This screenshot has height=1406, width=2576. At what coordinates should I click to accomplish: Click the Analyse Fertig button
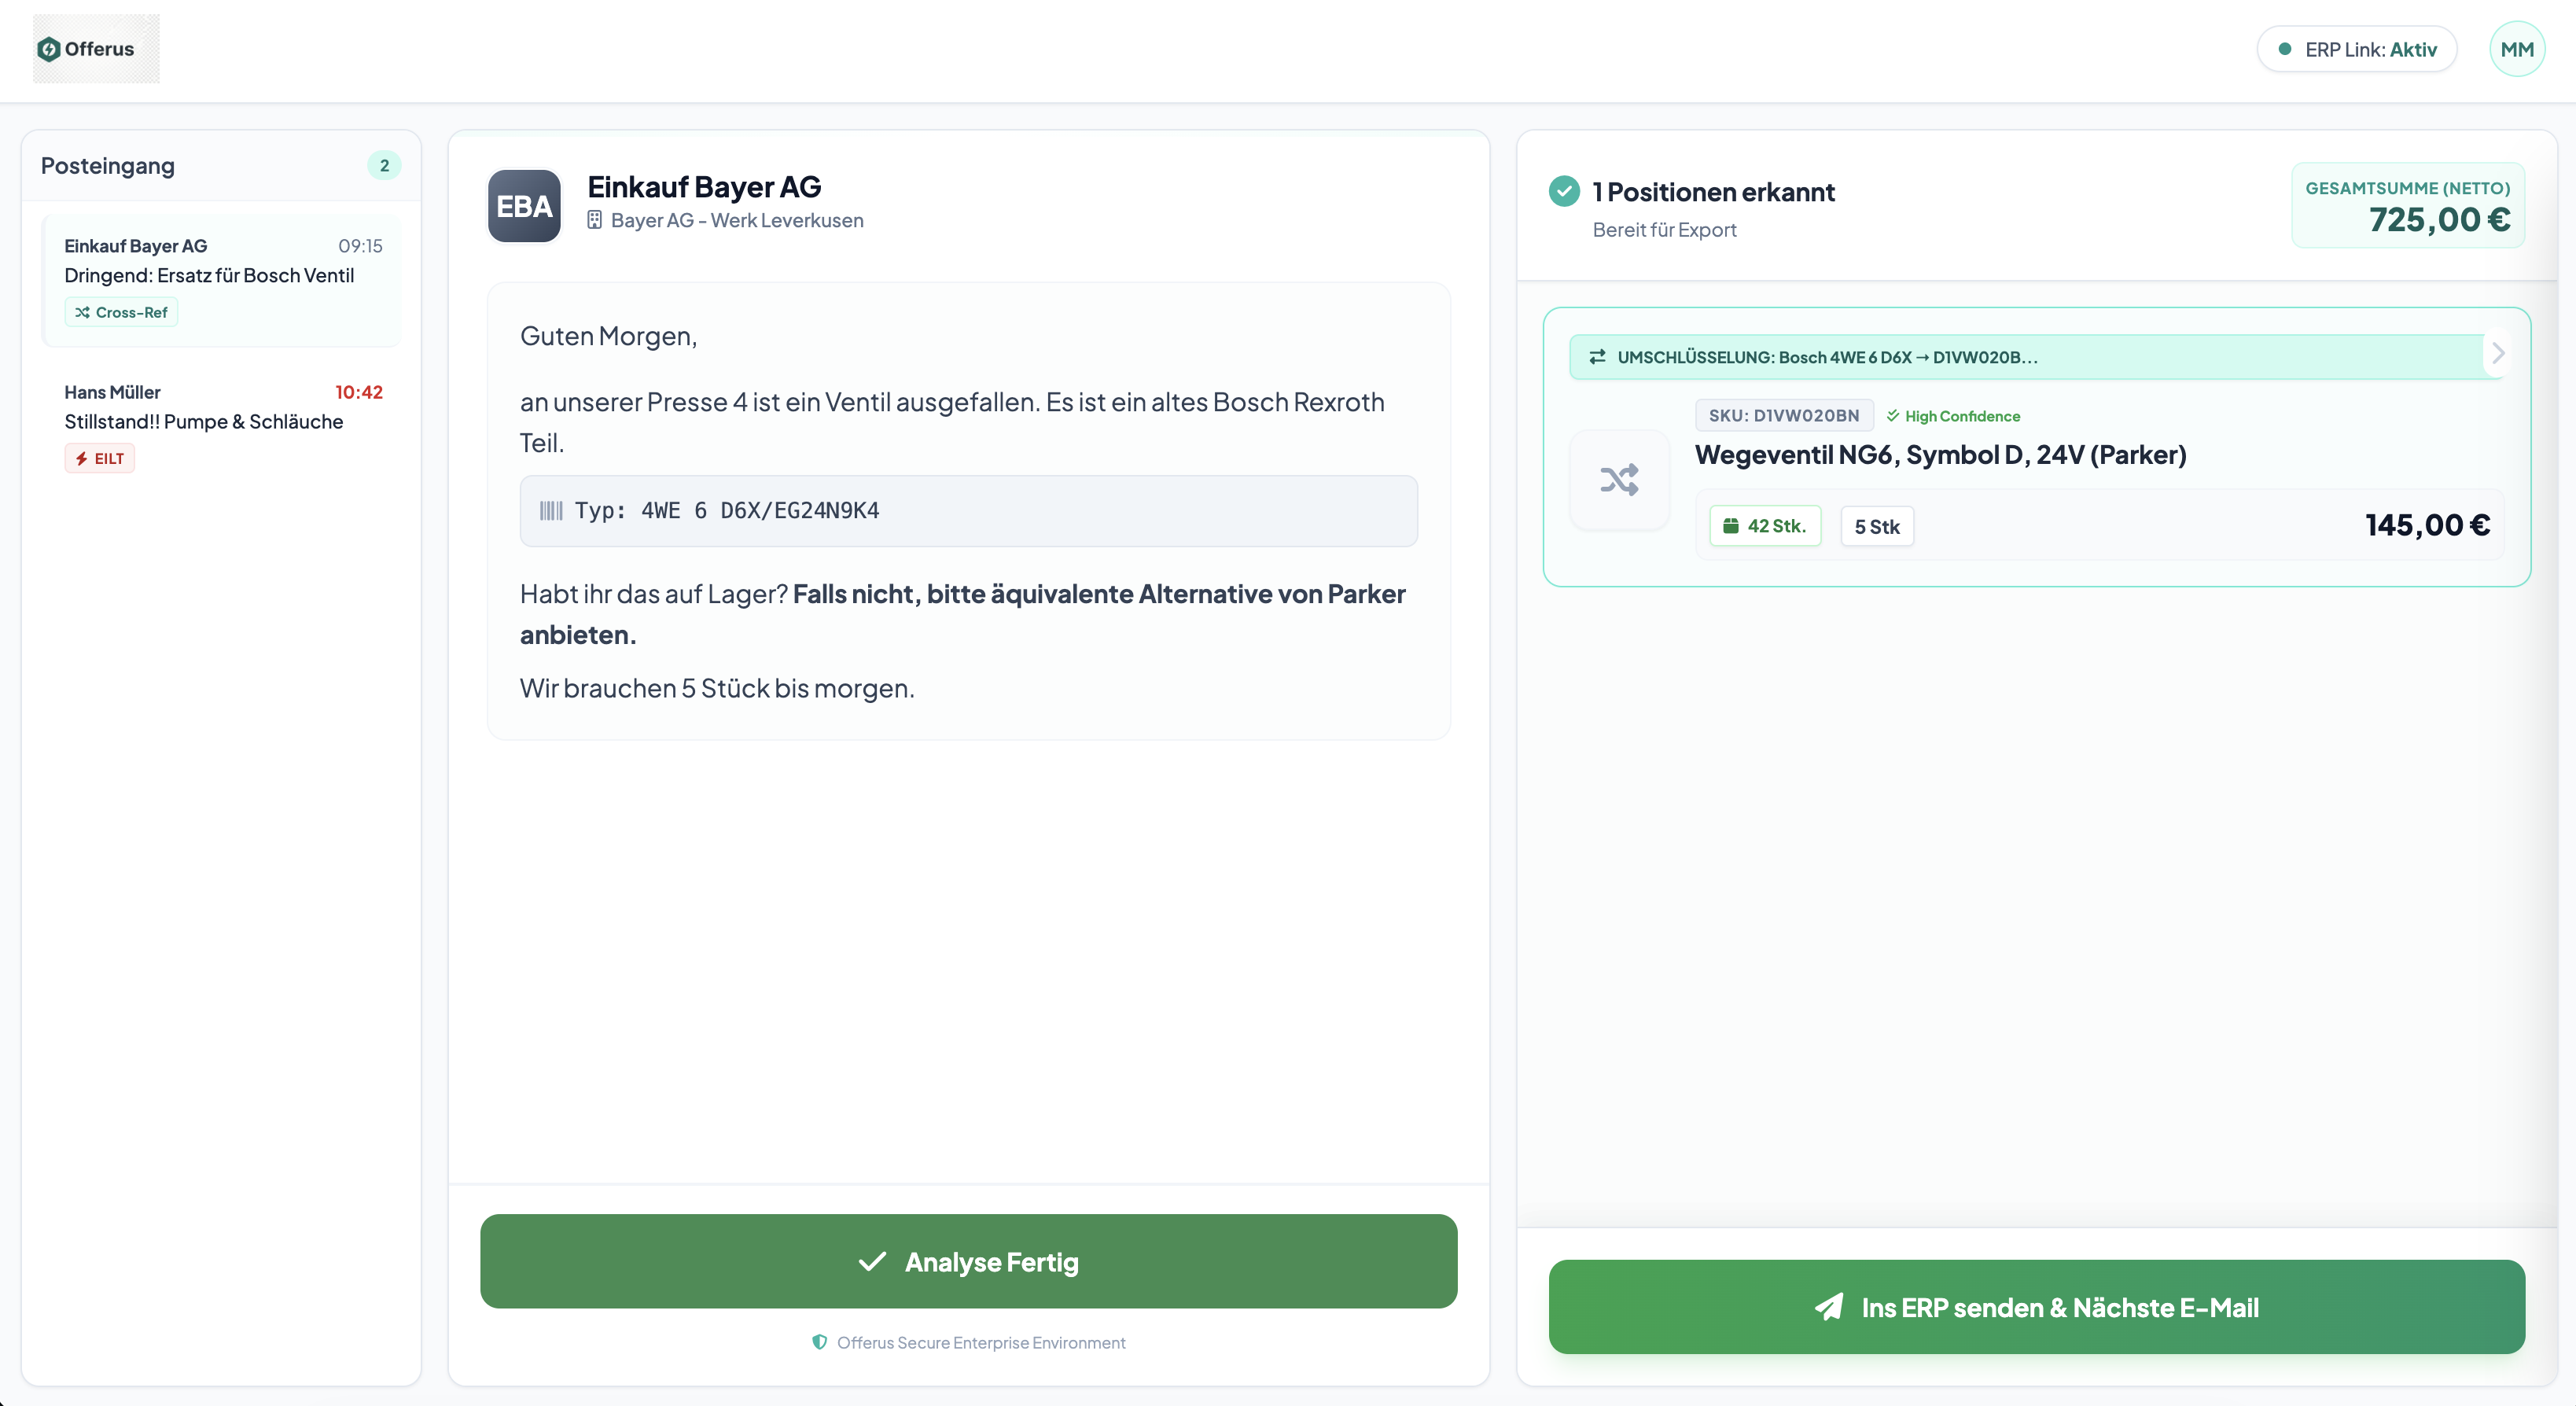tap(968, 1261)
